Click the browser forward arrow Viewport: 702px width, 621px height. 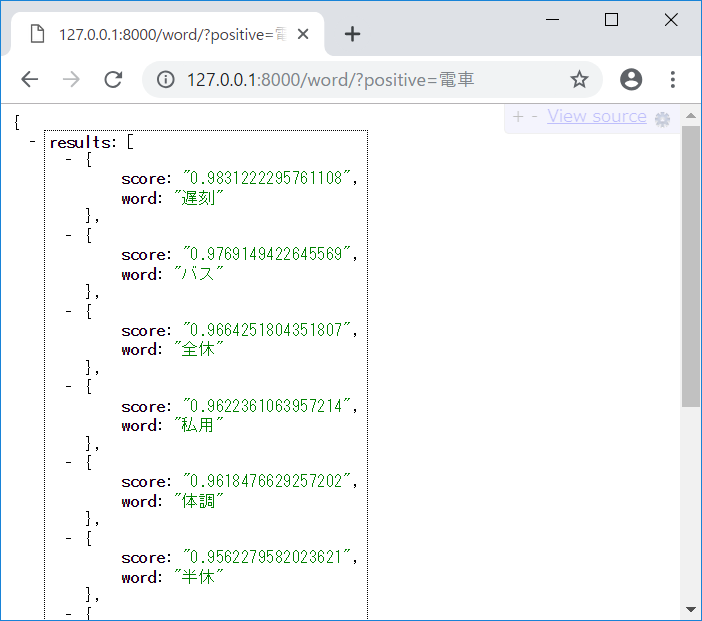71,80
